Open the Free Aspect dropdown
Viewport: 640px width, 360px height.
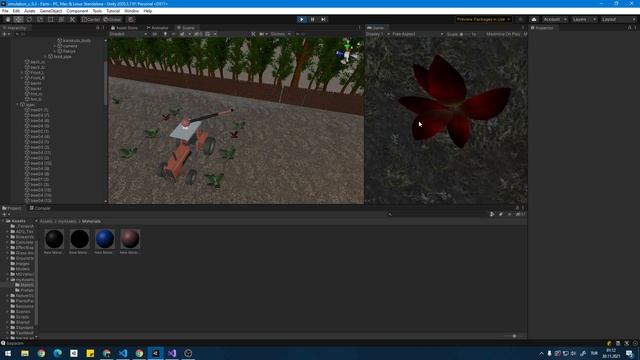pos(418,34)
